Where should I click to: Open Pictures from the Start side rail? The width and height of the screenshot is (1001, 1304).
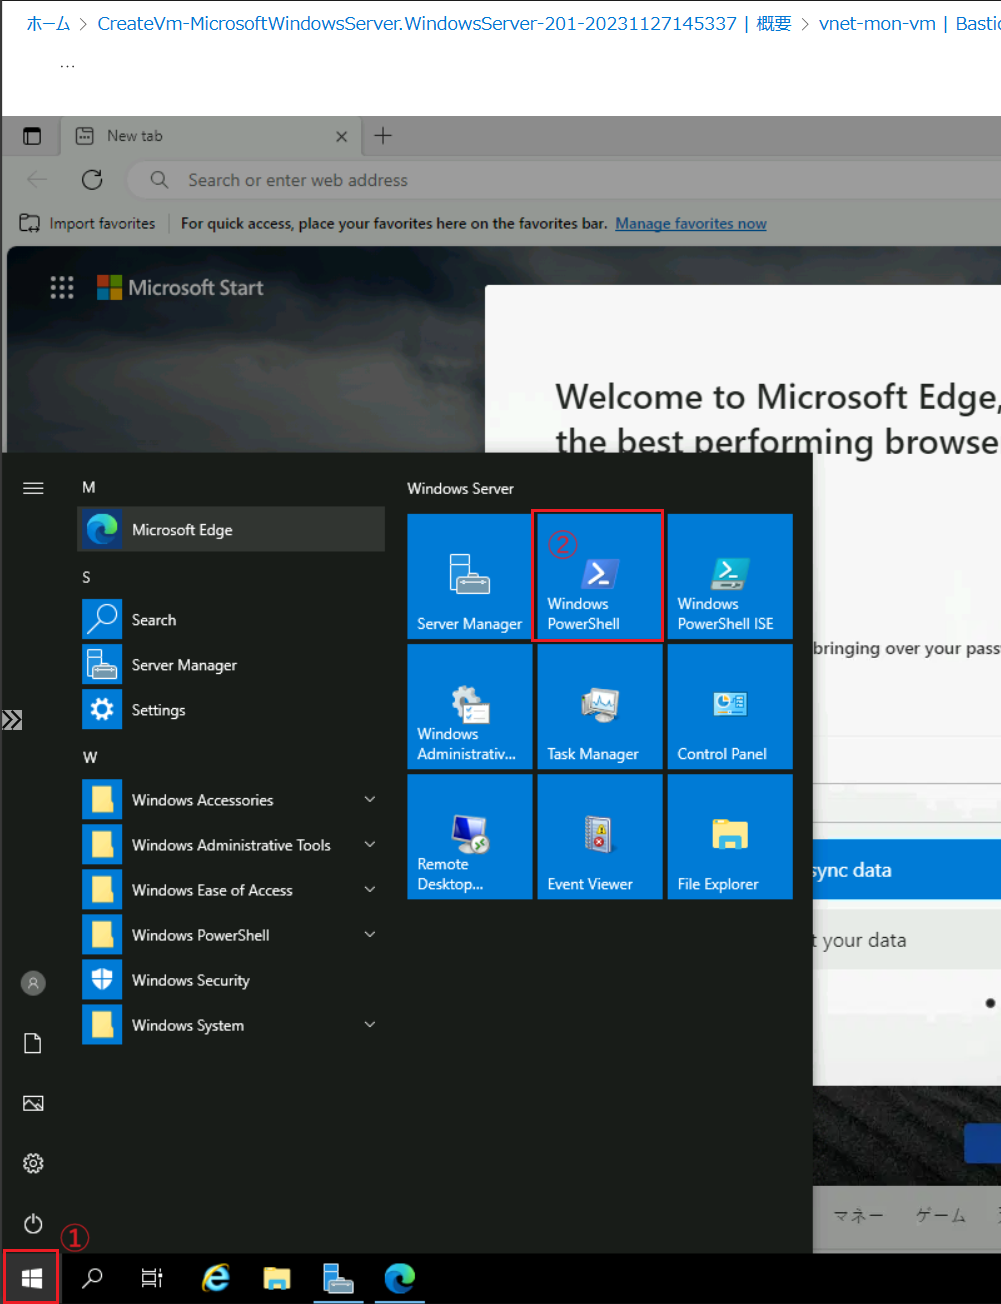(33, 1103)
